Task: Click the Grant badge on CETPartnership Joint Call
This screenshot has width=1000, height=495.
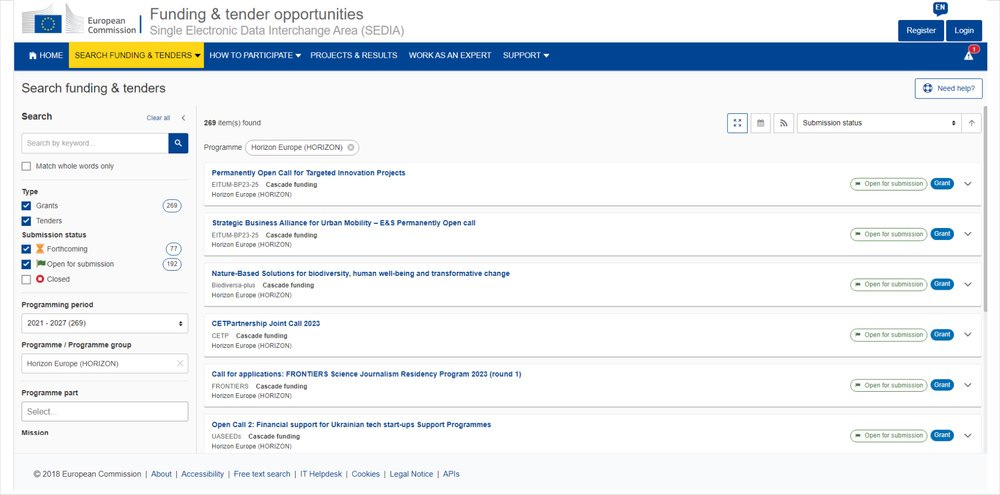Action: click(942, 334)
